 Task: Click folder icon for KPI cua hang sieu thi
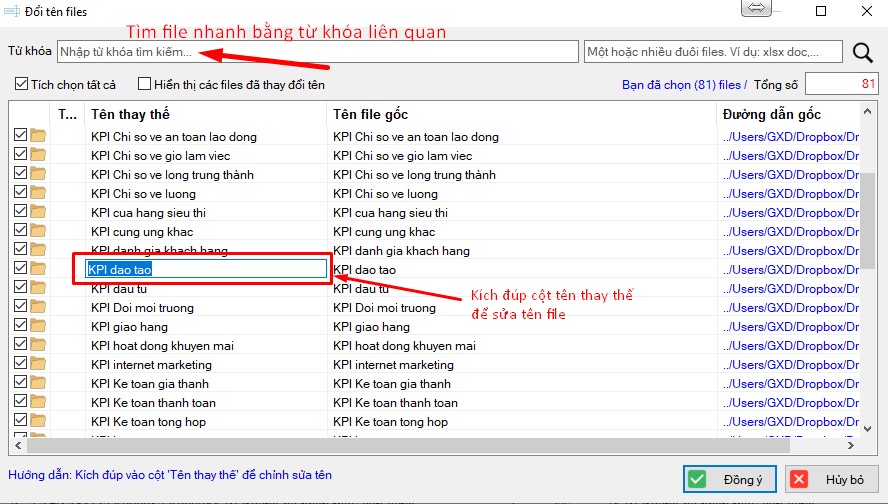(38, 212)
